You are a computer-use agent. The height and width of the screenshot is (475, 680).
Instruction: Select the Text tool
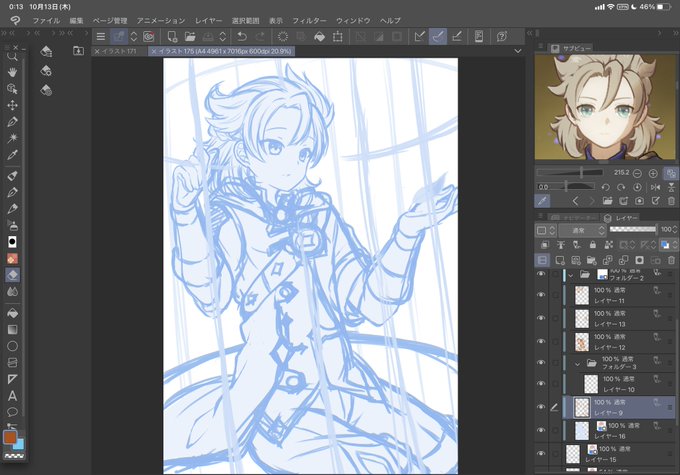pyautogui.click(x=12, y=396)
